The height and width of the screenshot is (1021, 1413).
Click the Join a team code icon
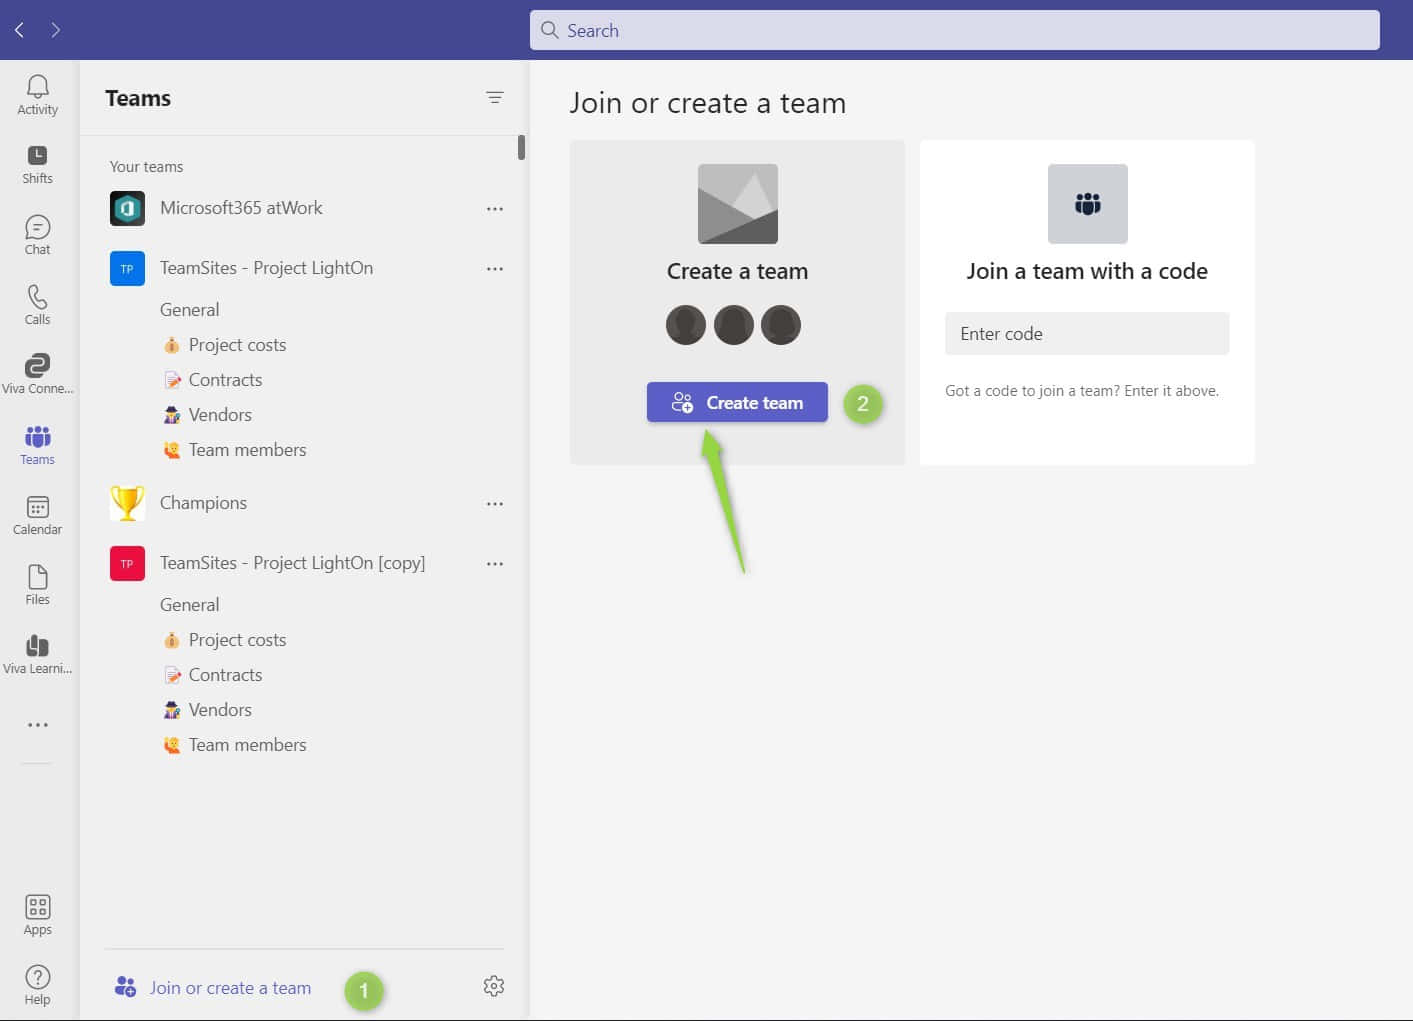click(1088, 204)
